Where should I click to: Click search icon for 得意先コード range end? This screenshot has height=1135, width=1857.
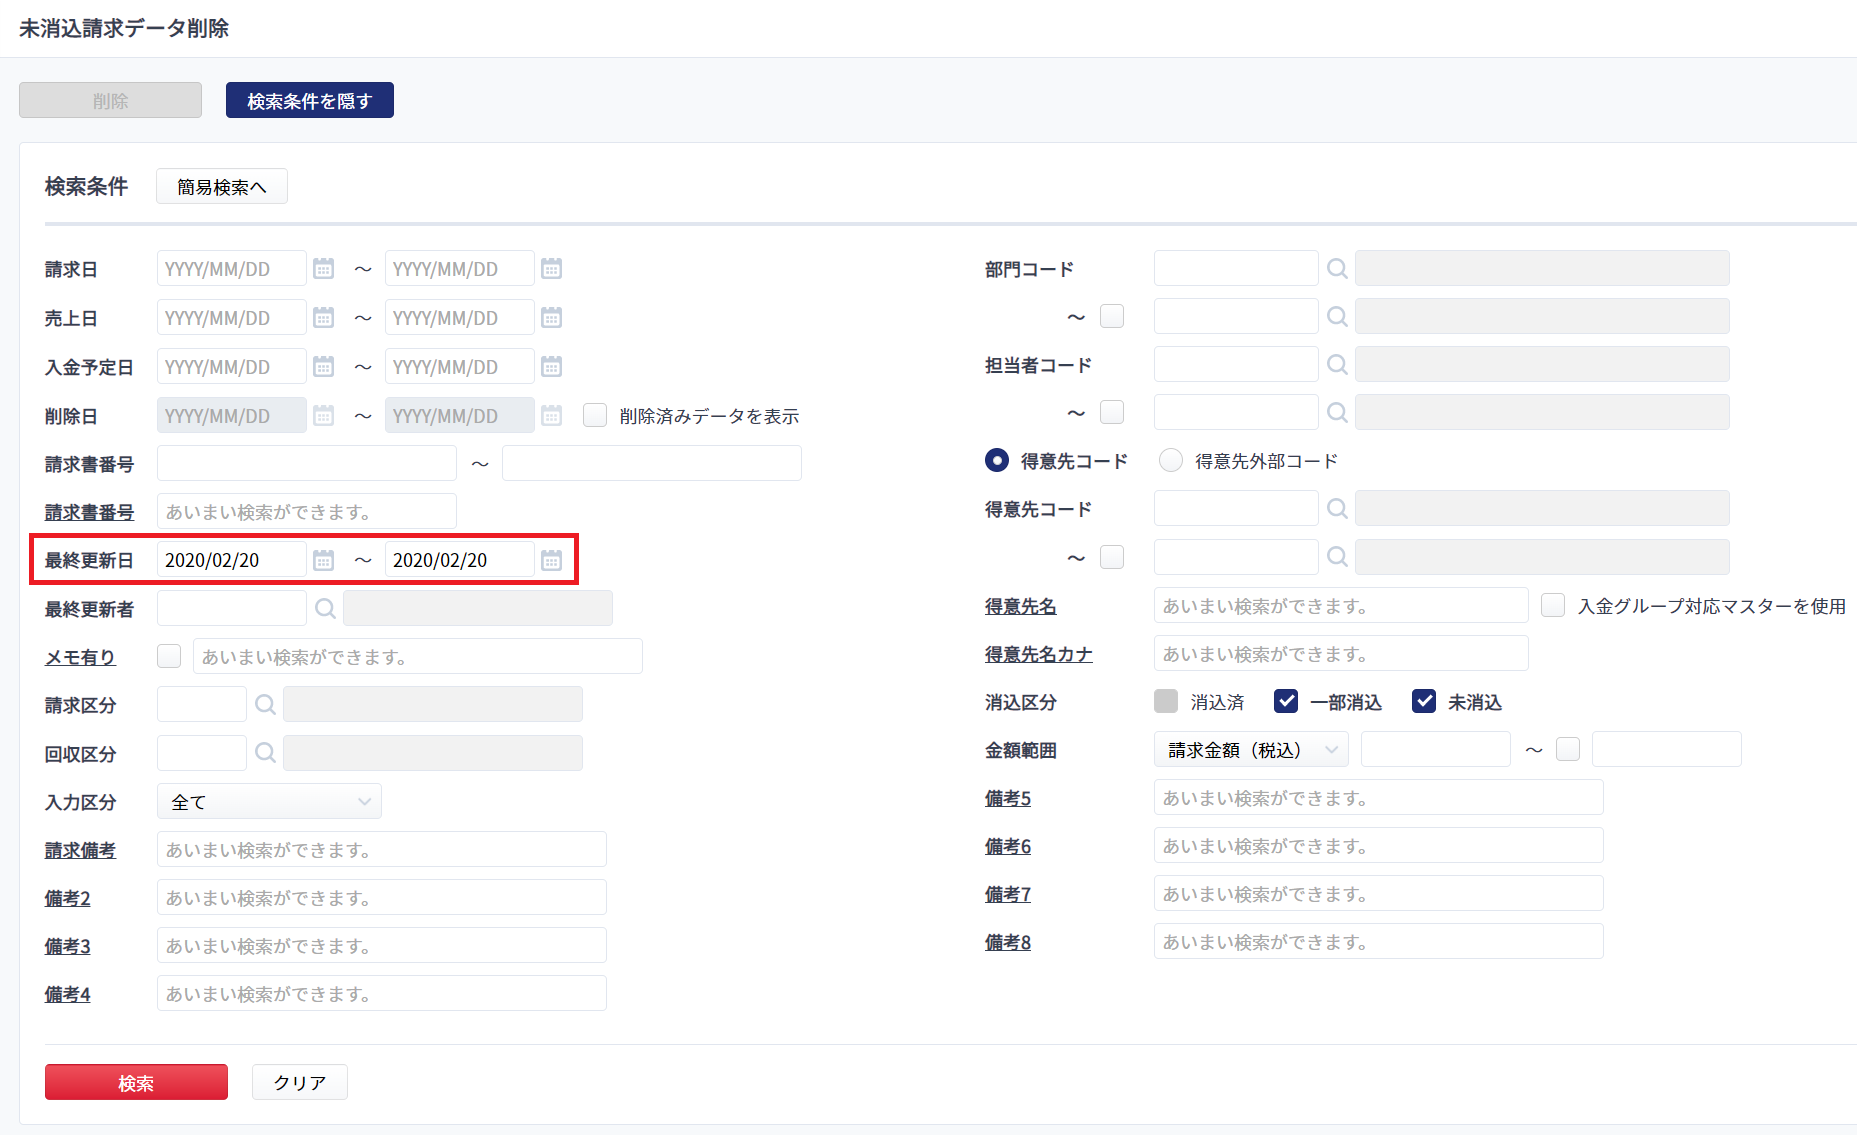[1337, 556]
